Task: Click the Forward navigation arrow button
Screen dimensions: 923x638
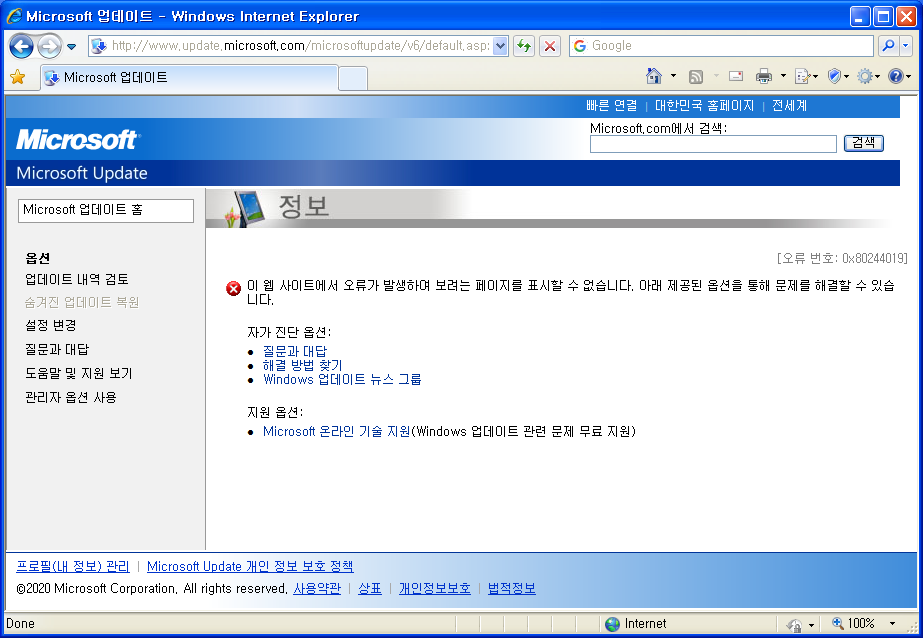Action: [49, 46]
